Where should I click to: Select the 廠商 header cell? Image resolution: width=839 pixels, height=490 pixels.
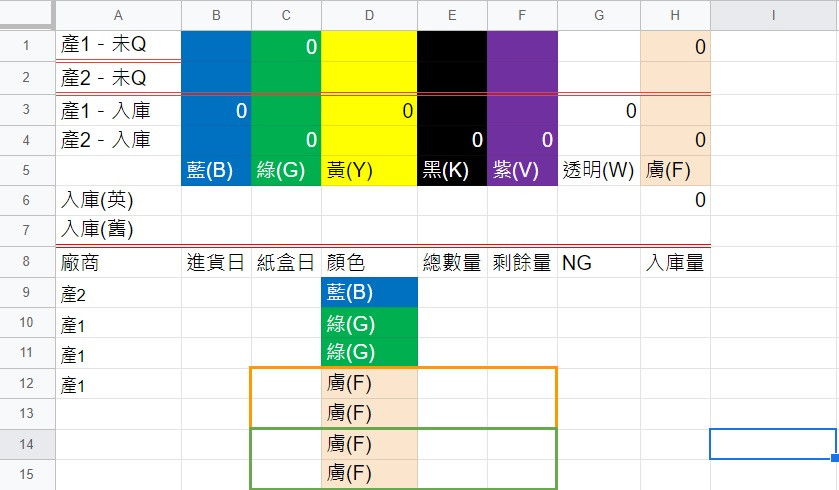point(118,263)
